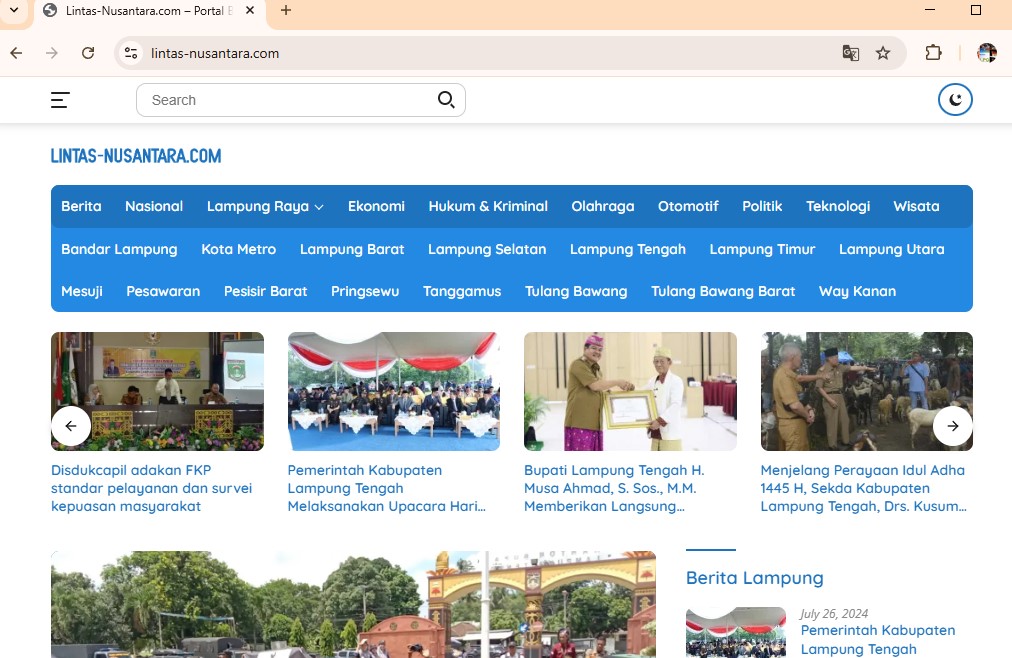Click the browser back arrow
This screenshot has width=1012, height=658.
(x=16, y=53)
